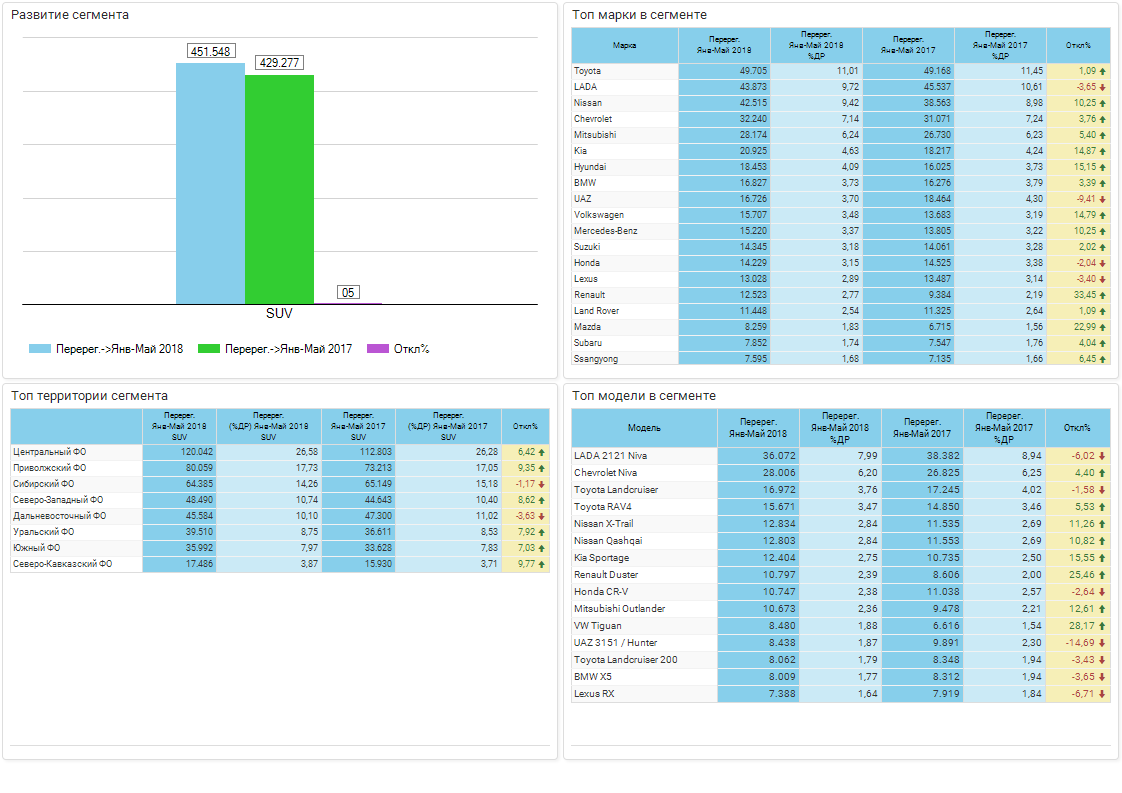This screenshot has height=793, width=1122.
Task: Sort by Откл% header in the territories table
Action: (525, 426)
